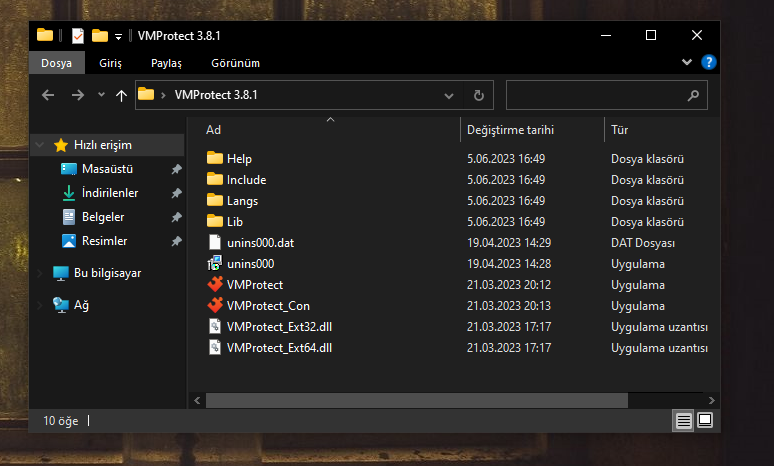Click the DAT Dosyası type cell
The image size is (774, 466).
(x=643, y=243)
